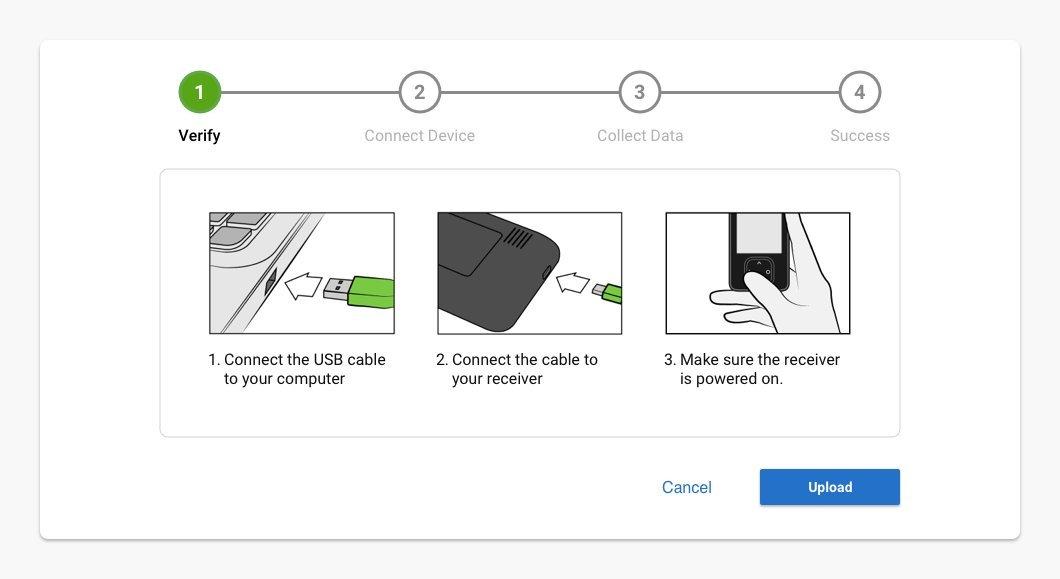Click the Verify step label
The image size is (1060, 579).
[199, 135]
